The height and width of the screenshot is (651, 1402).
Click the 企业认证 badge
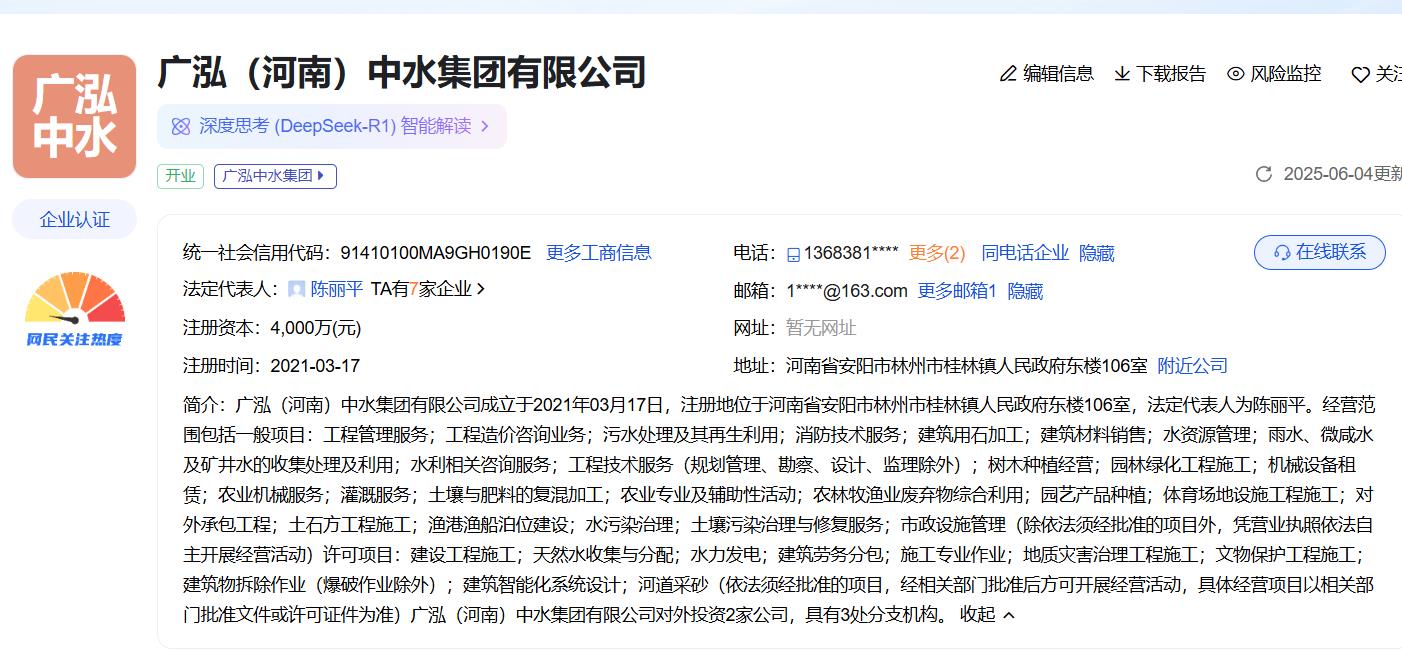(x=74, y=219)
